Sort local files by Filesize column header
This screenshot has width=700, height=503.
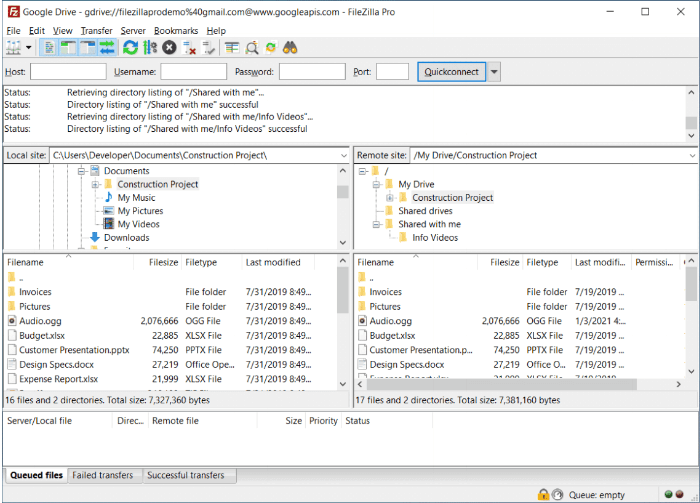[163, 262]
